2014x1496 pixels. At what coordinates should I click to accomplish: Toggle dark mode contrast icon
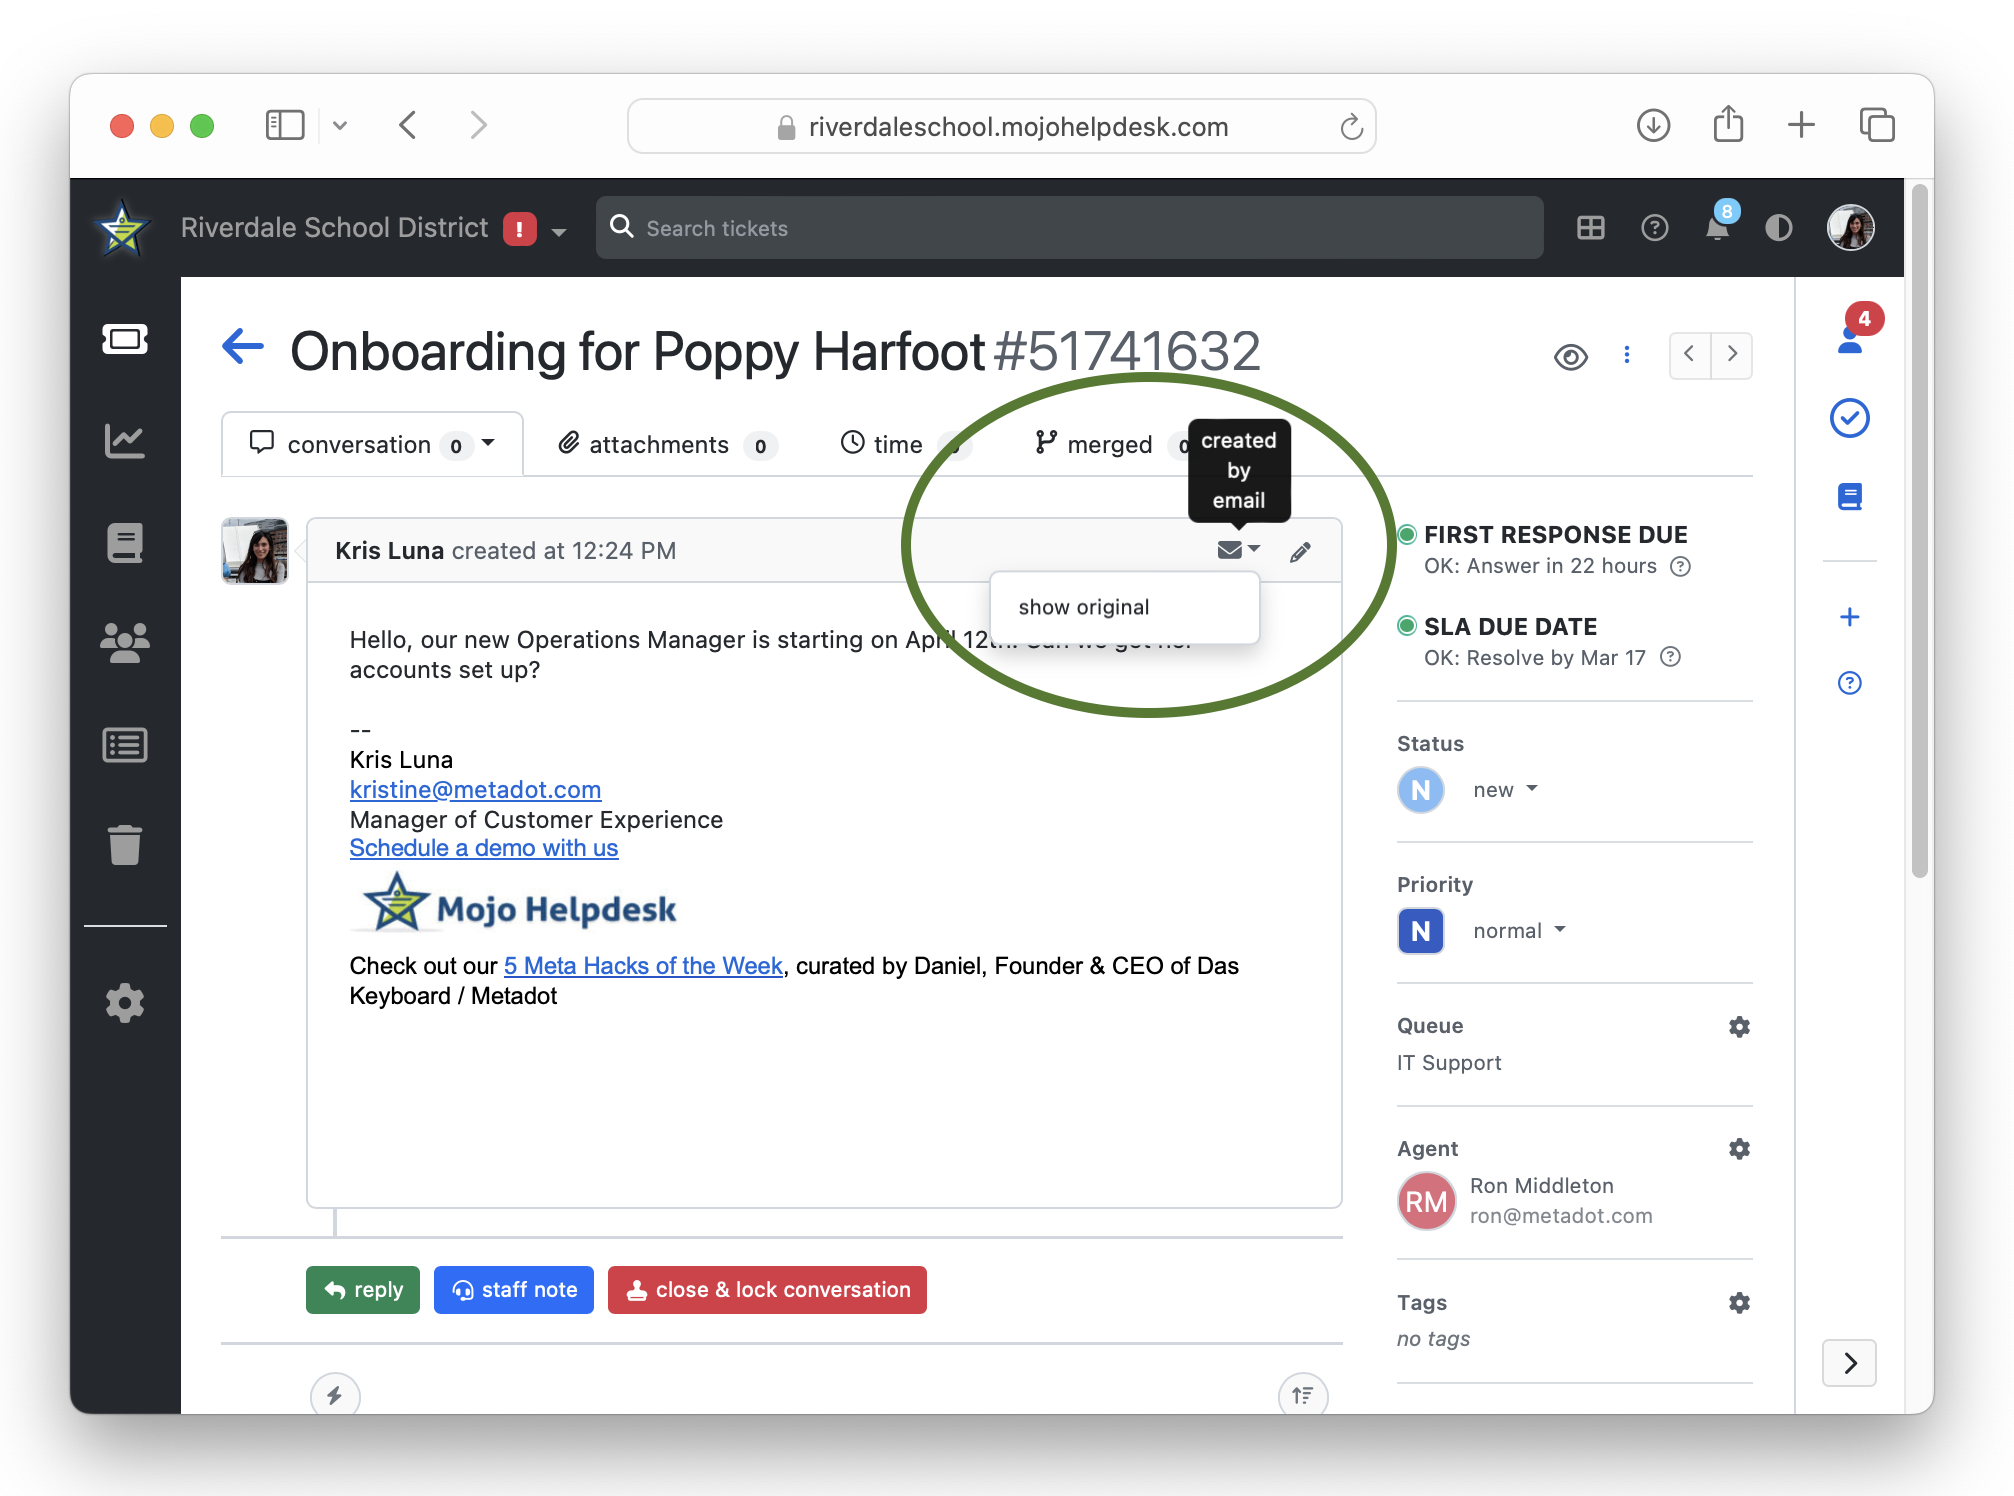[x=1779, y=228]
